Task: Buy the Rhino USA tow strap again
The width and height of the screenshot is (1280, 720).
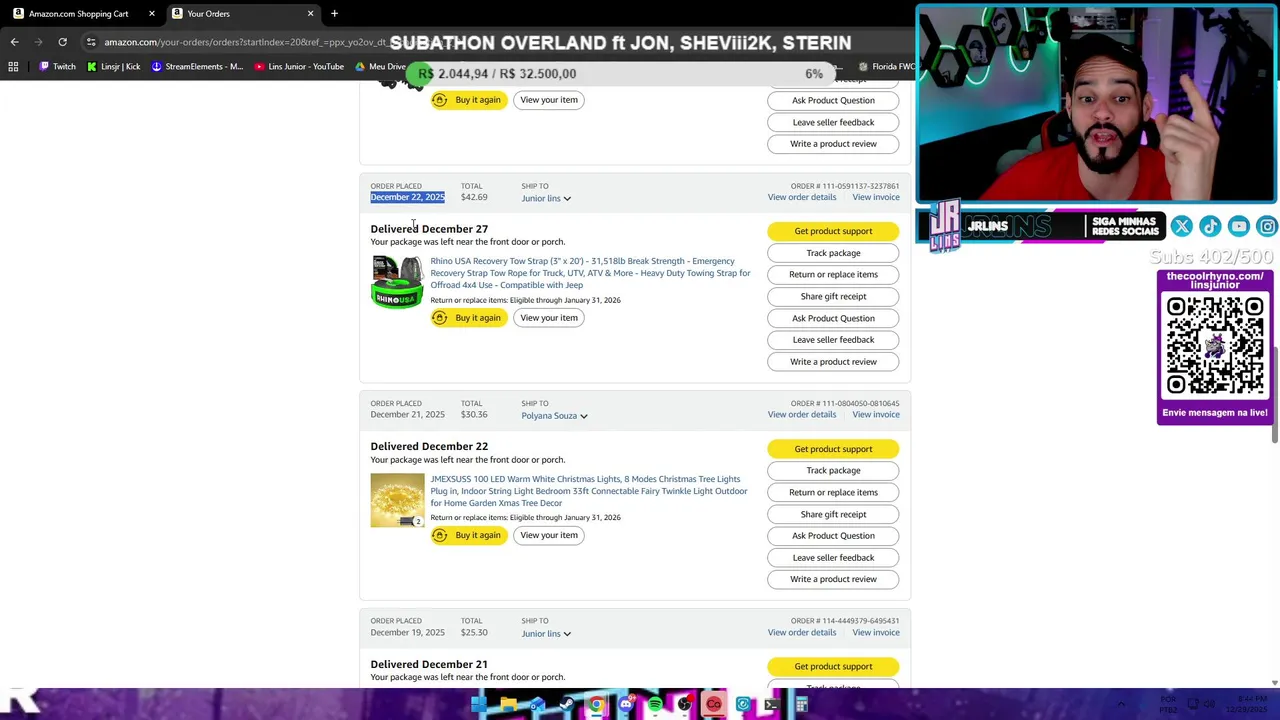Action: coord(467,318)
